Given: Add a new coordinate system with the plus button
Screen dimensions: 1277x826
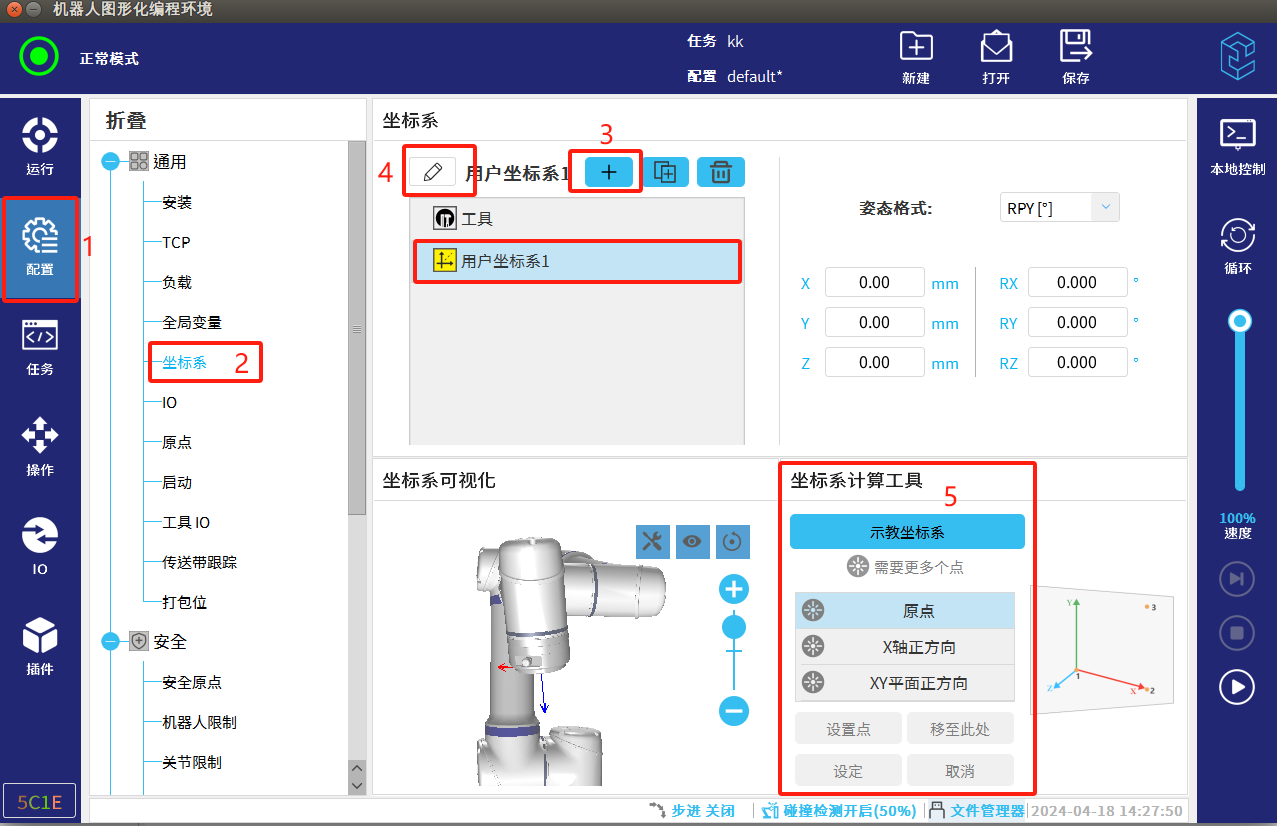Looking at the screenshot, I should (608, 172).
